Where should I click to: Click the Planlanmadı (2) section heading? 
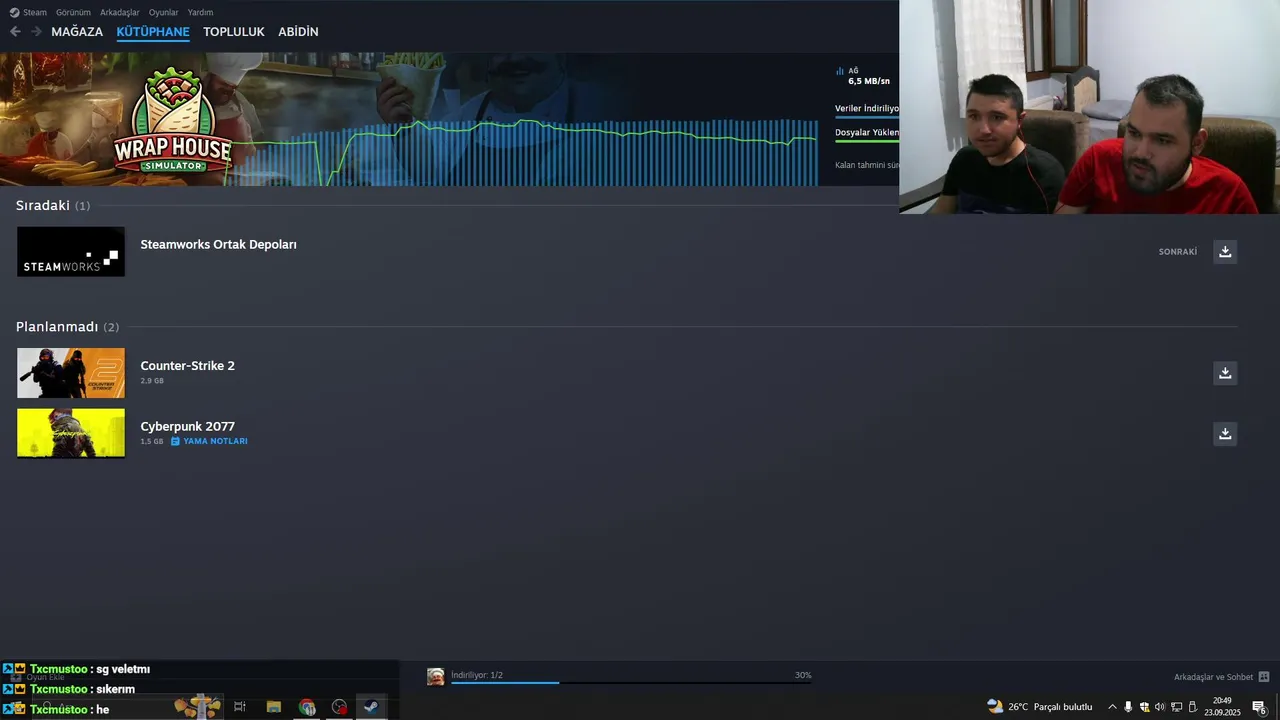(67, 327)
